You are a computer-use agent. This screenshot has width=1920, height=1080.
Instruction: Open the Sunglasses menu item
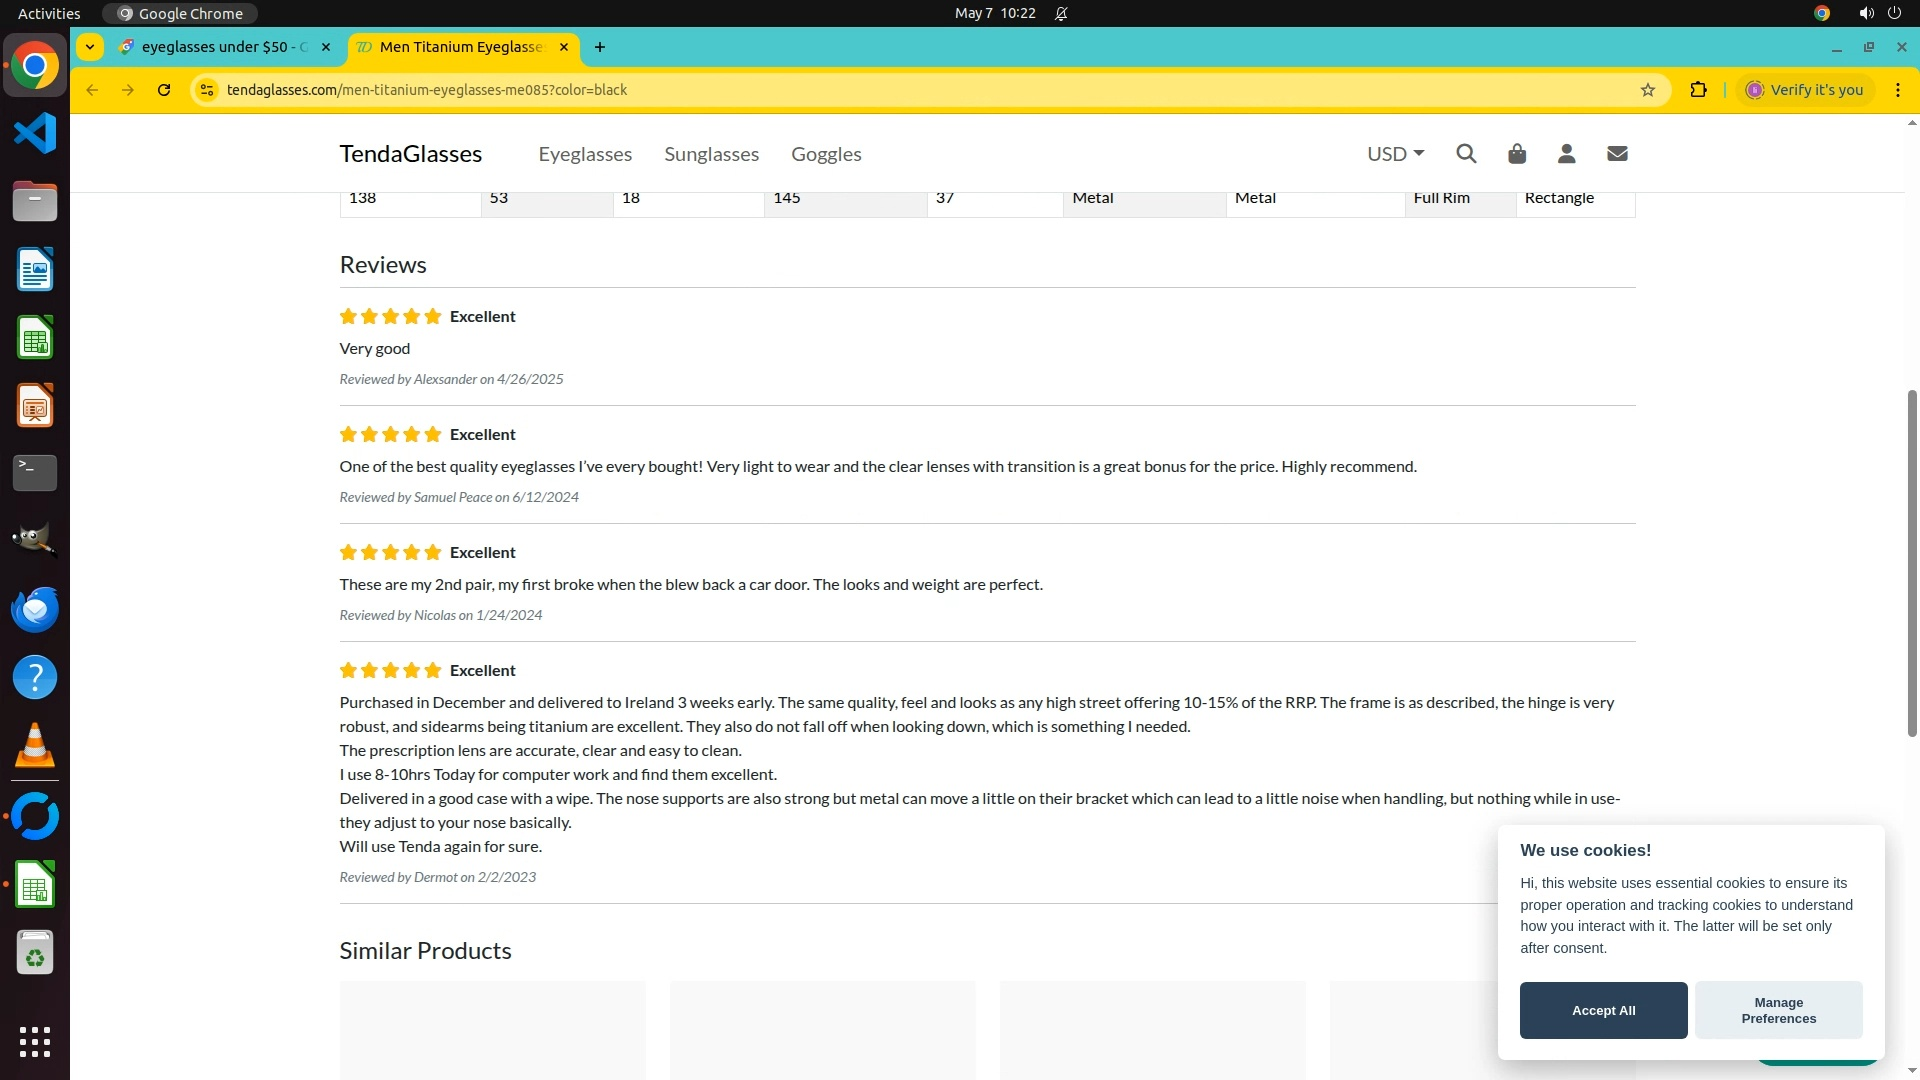pyautogui.click(x=711, y=154)
